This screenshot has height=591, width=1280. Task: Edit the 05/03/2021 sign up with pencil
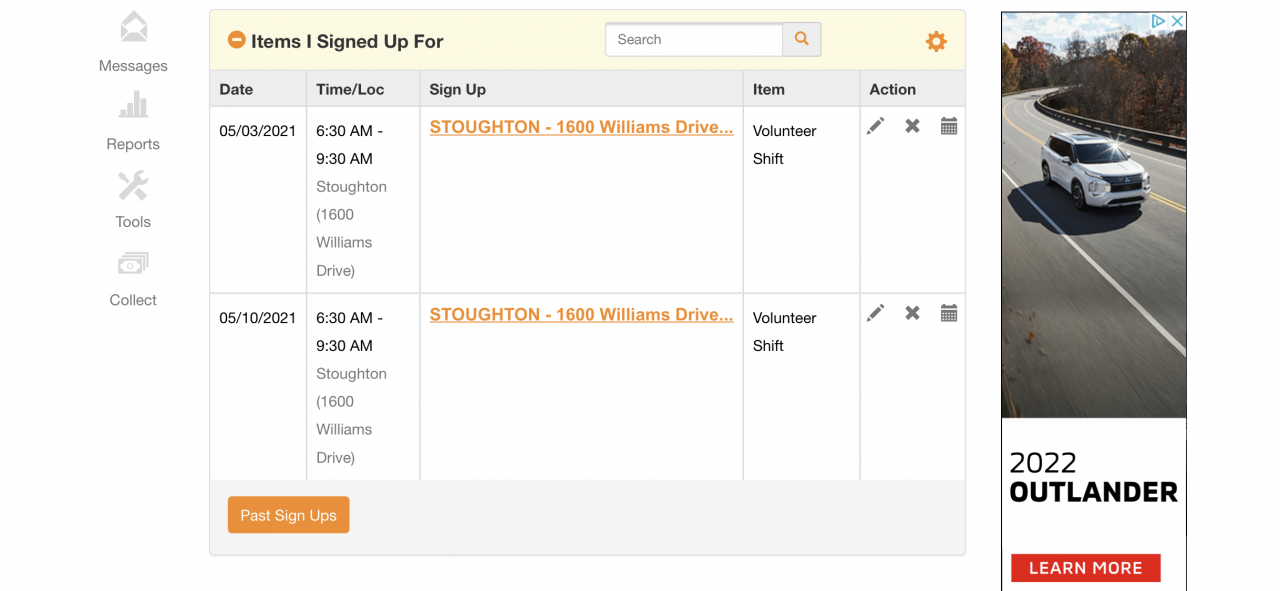coord(876,126)
